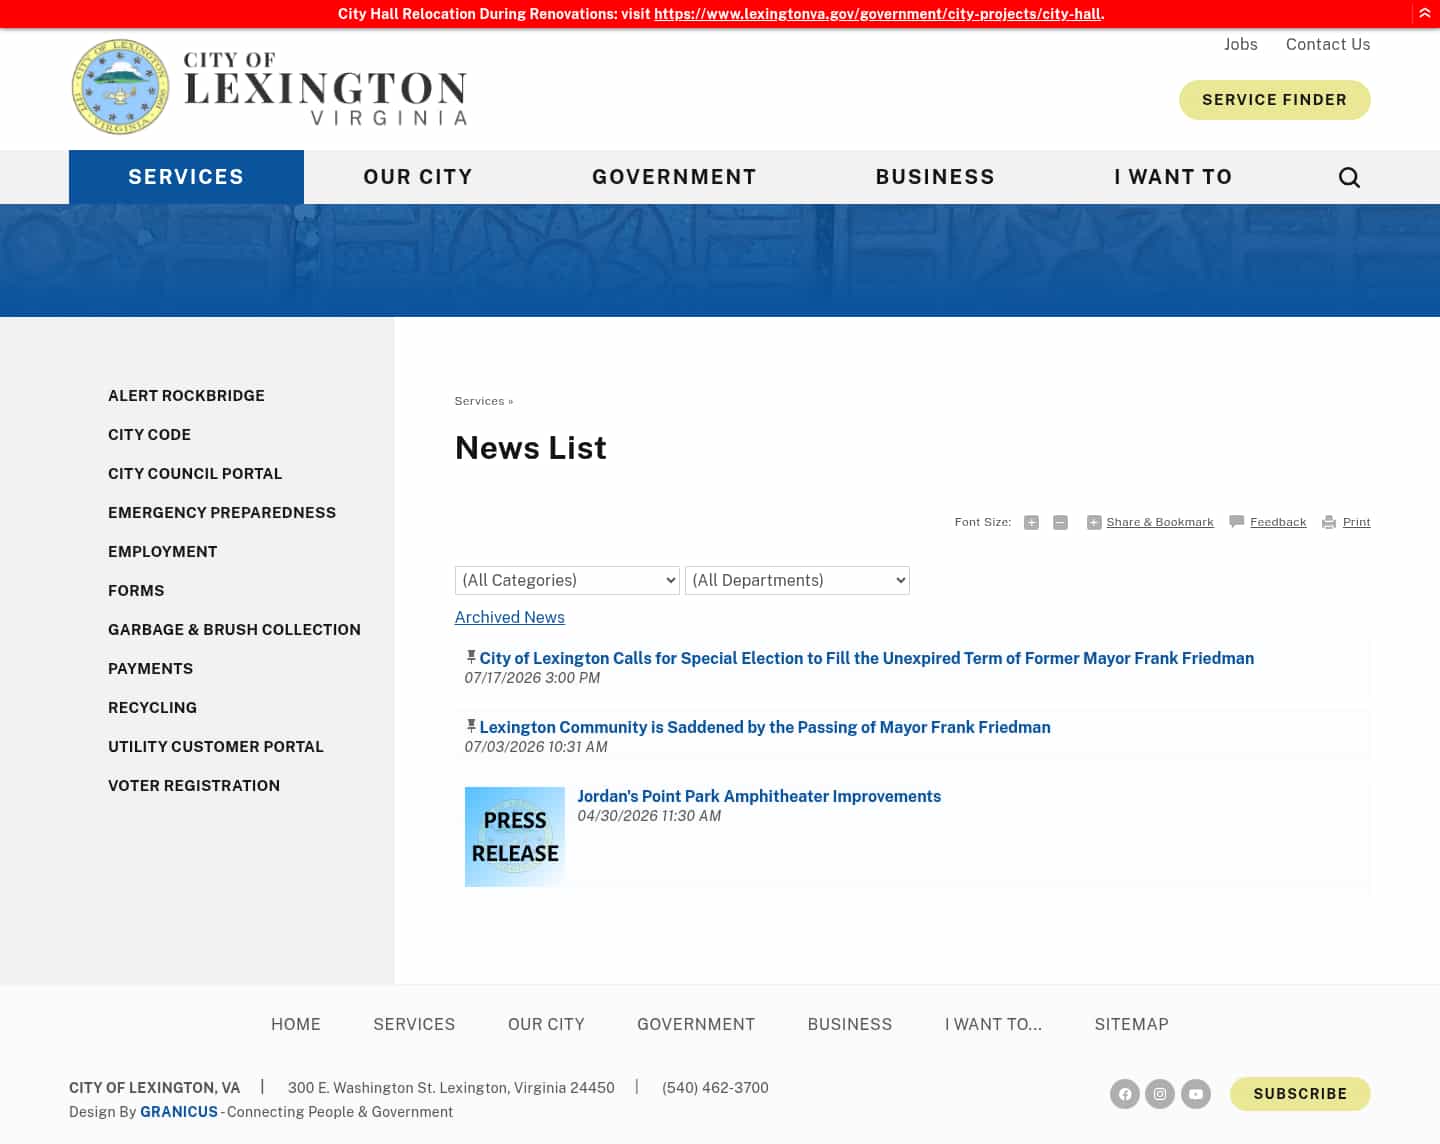Select Recycling in the sidebar
Screen dimensions: 1440x1144
click(x=152, y=708)
